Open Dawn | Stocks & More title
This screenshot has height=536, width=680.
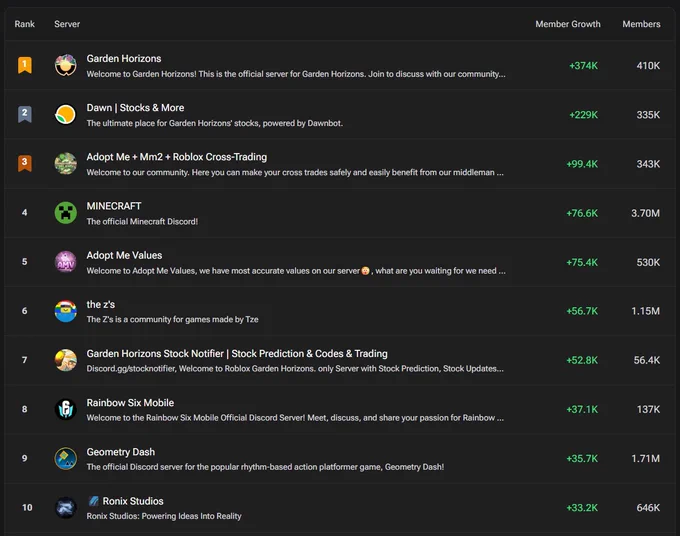[x=135, y=108]
